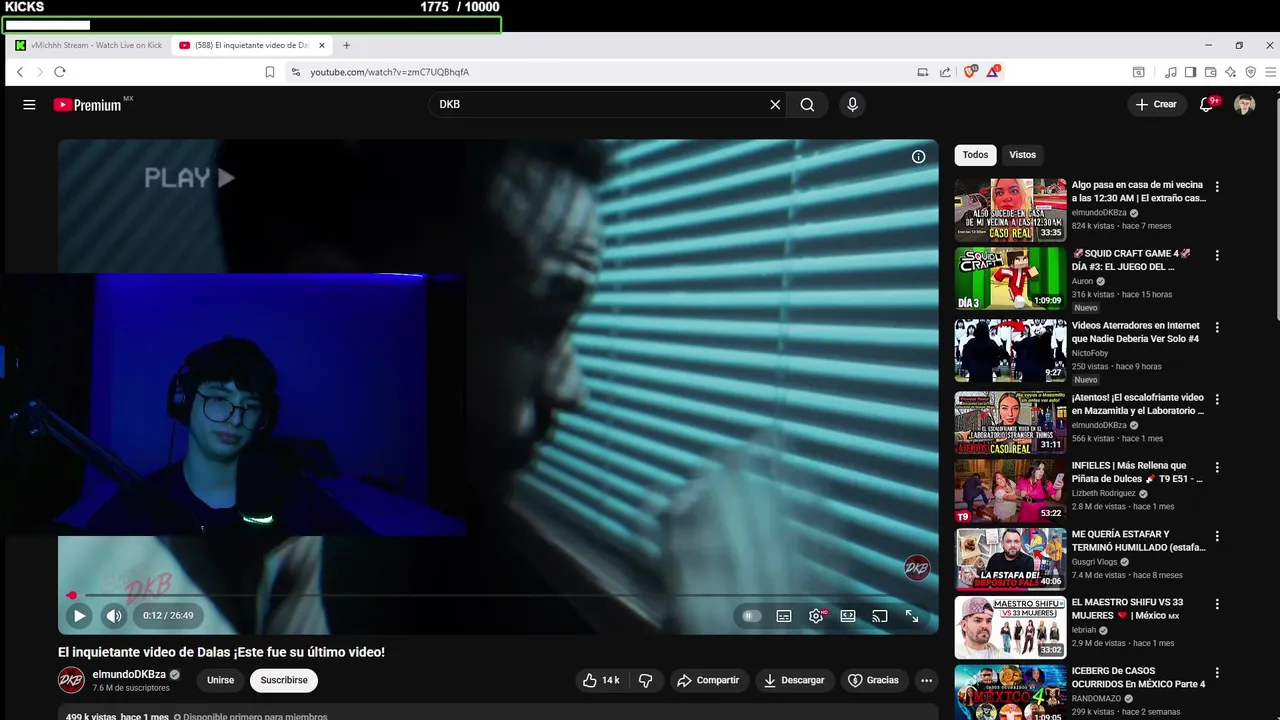Clear the DKB search text
The image size is (1280, 720).
click(x=775, y=105)
